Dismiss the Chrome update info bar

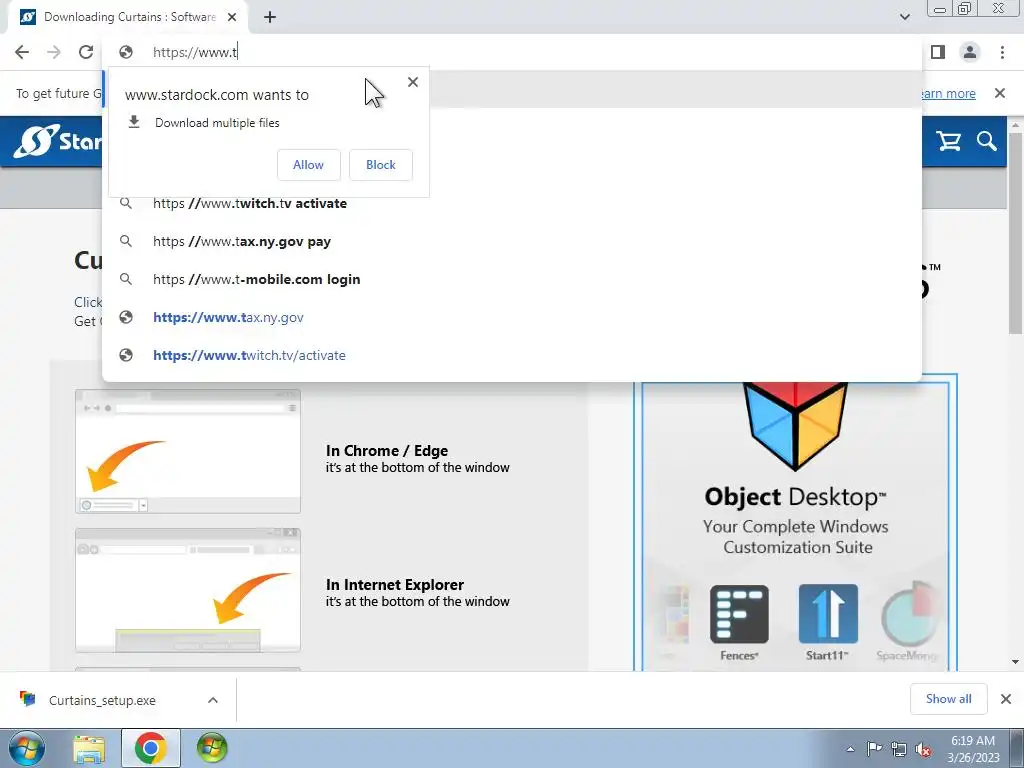(1000, 93)
